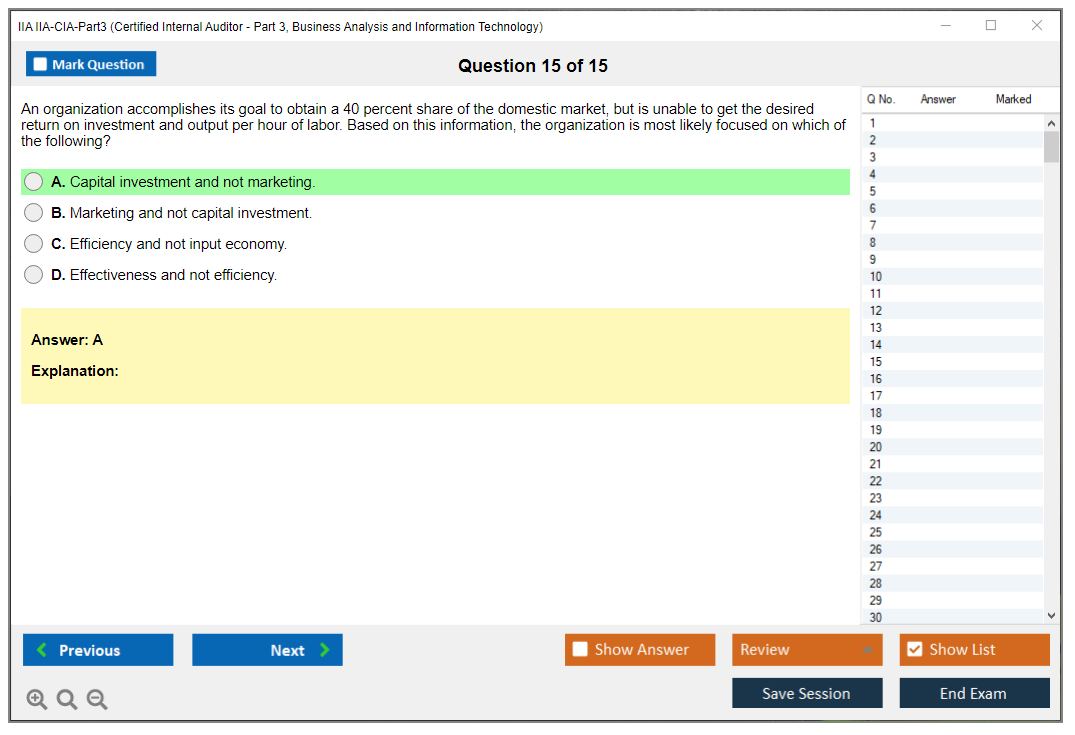
Task: Select answer option A radio button
Action: tap(34, 182)
